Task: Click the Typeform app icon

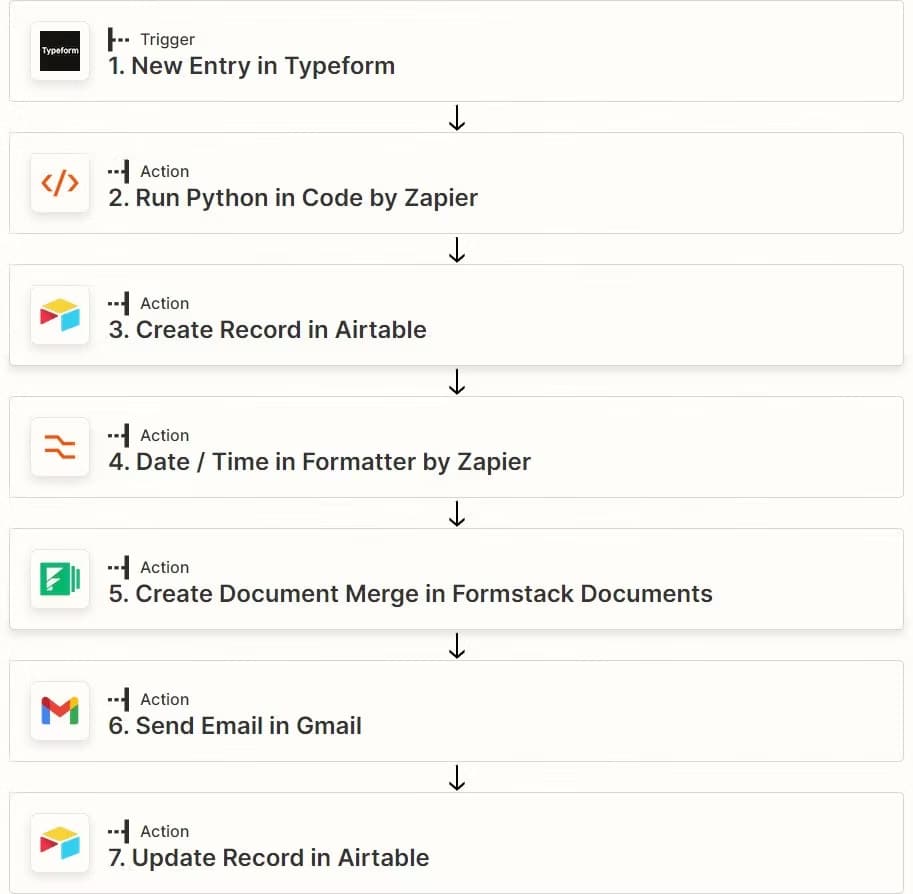Action: [x=60, y=51]
